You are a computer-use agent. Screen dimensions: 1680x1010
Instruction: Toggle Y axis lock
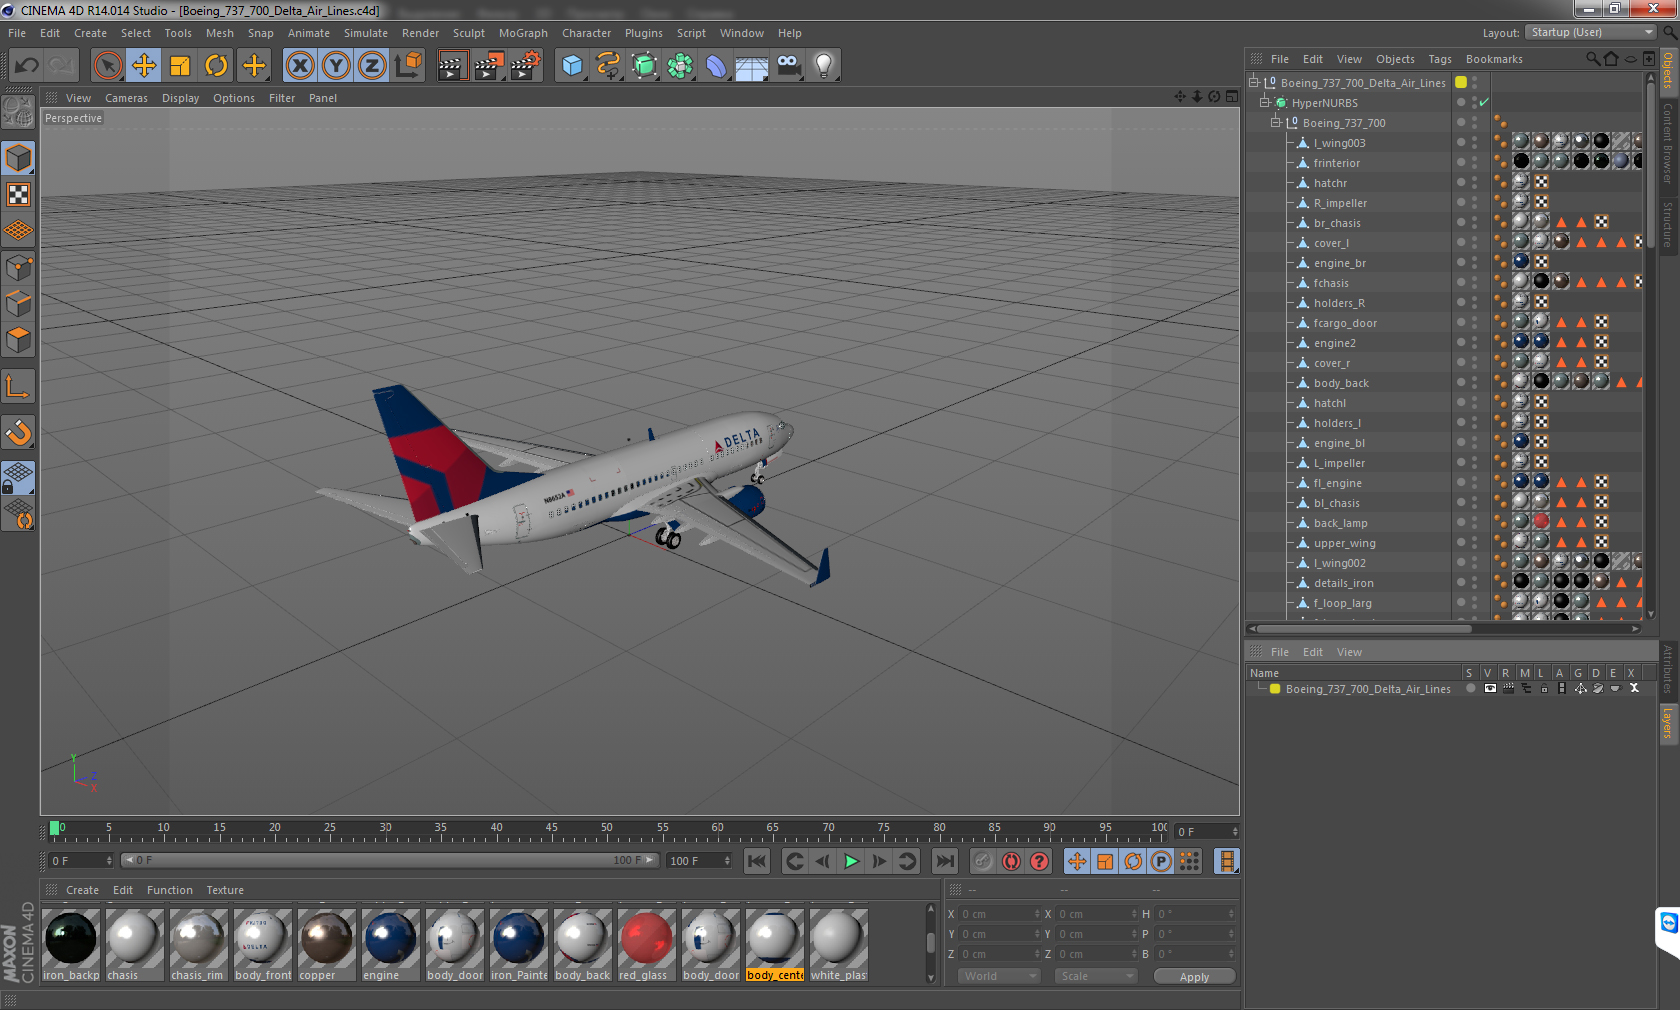336,66
